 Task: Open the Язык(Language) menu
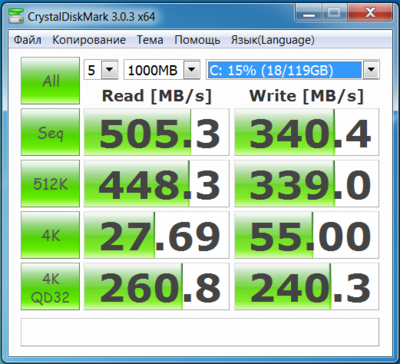(x=273, y=40)
